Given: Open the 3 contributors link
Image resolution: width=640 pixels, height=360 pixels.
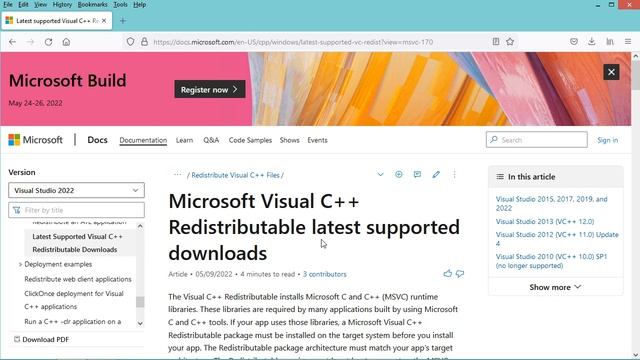Looking at the screenshot, I should click(x=324, y=274).
